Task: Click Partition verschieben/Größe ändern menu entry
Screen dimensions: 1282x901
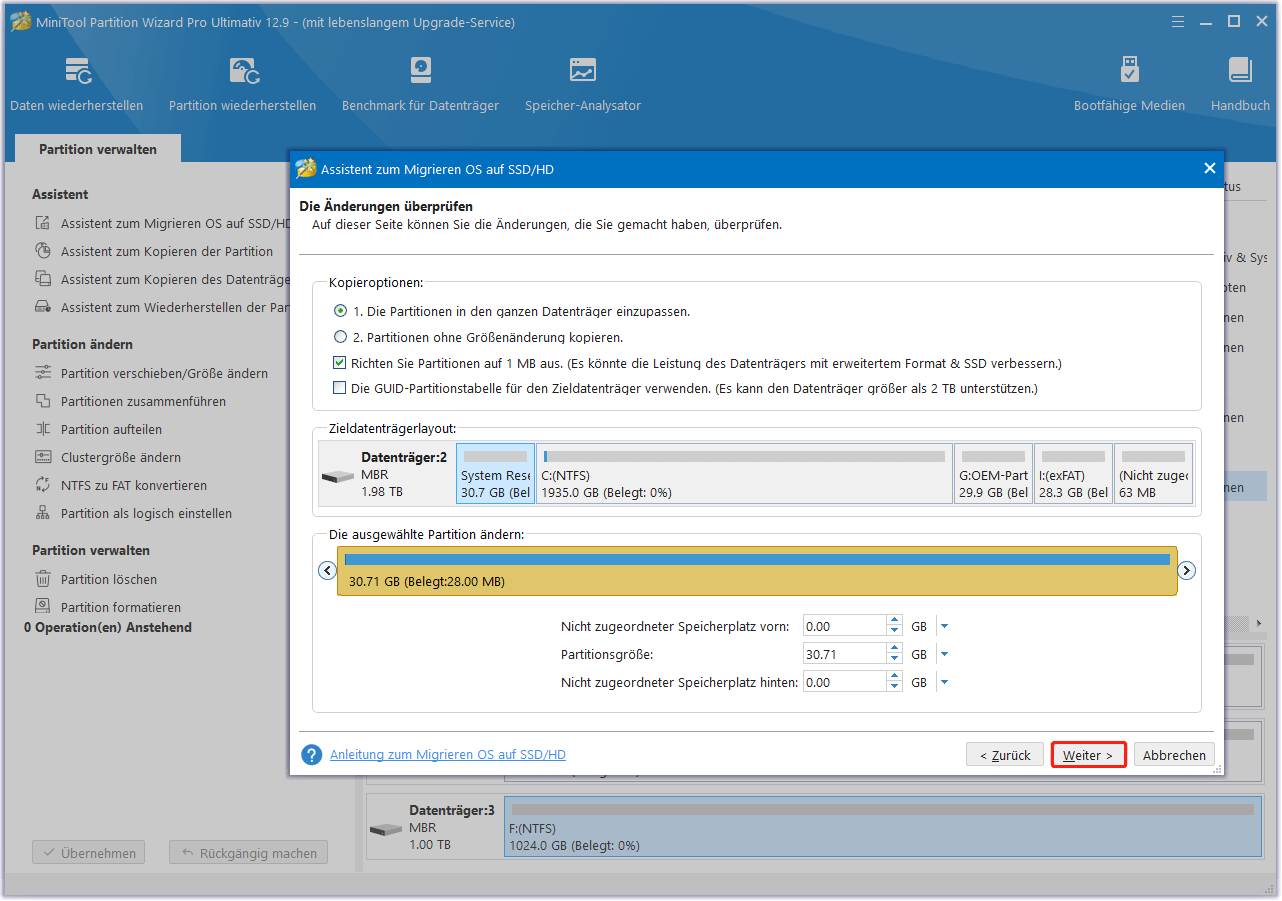Action: [164, 374]
